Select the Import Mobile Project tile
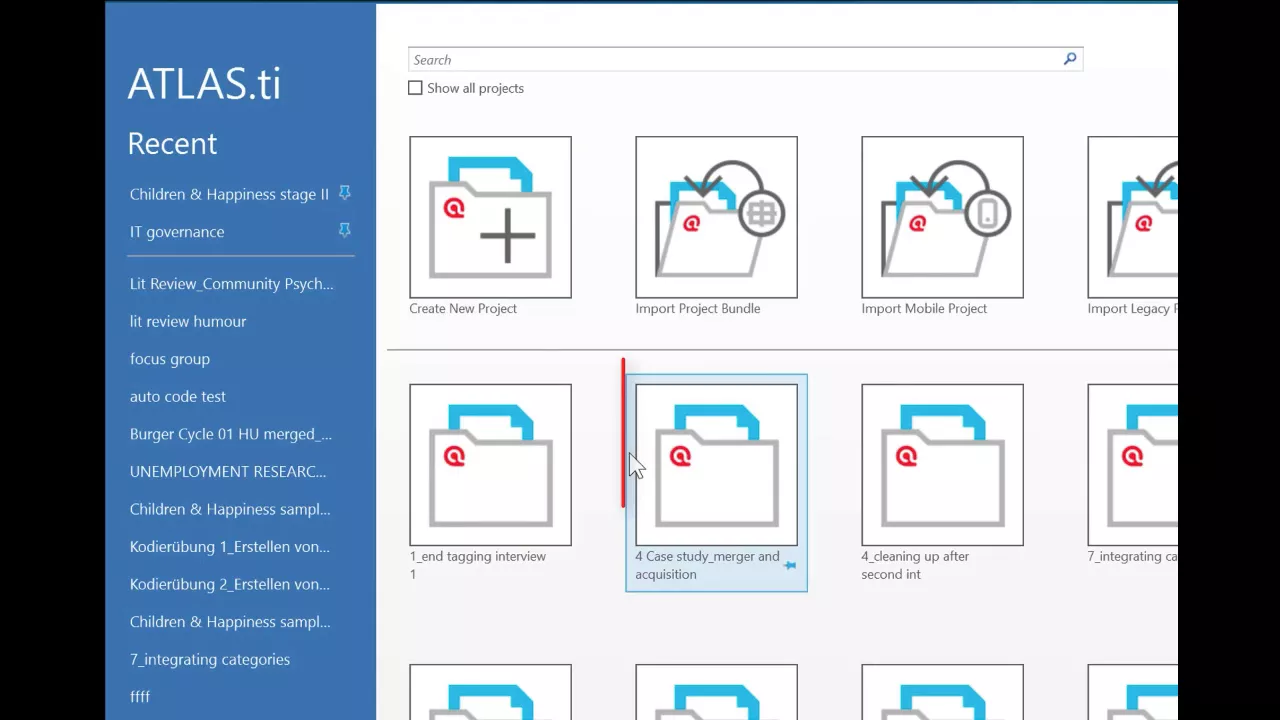 942,217
